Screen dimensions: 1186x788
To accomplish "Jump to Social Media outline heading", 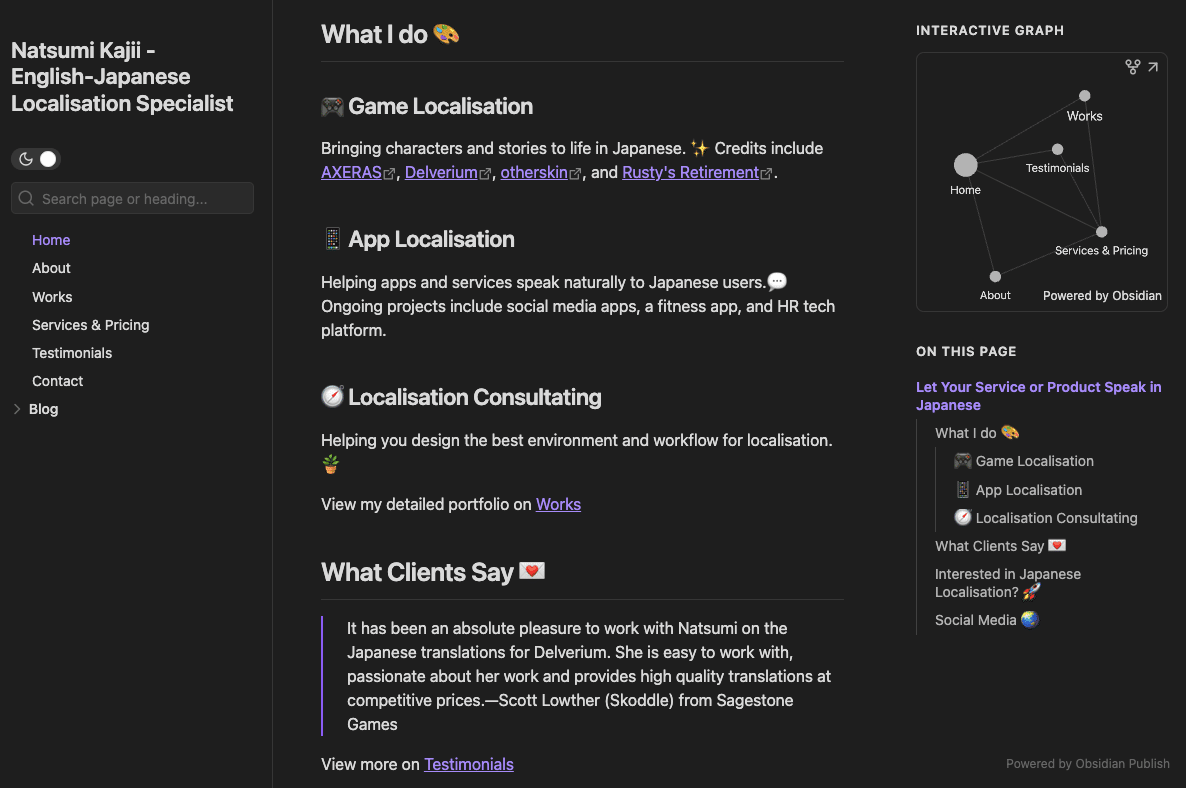I will [976, 620].
